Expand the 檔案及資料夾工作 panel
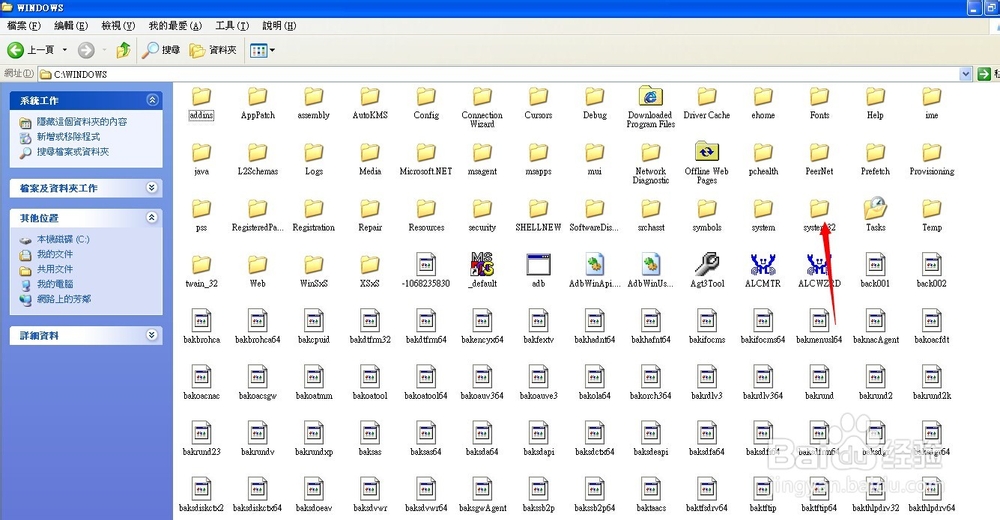 [x=152, y=188]
